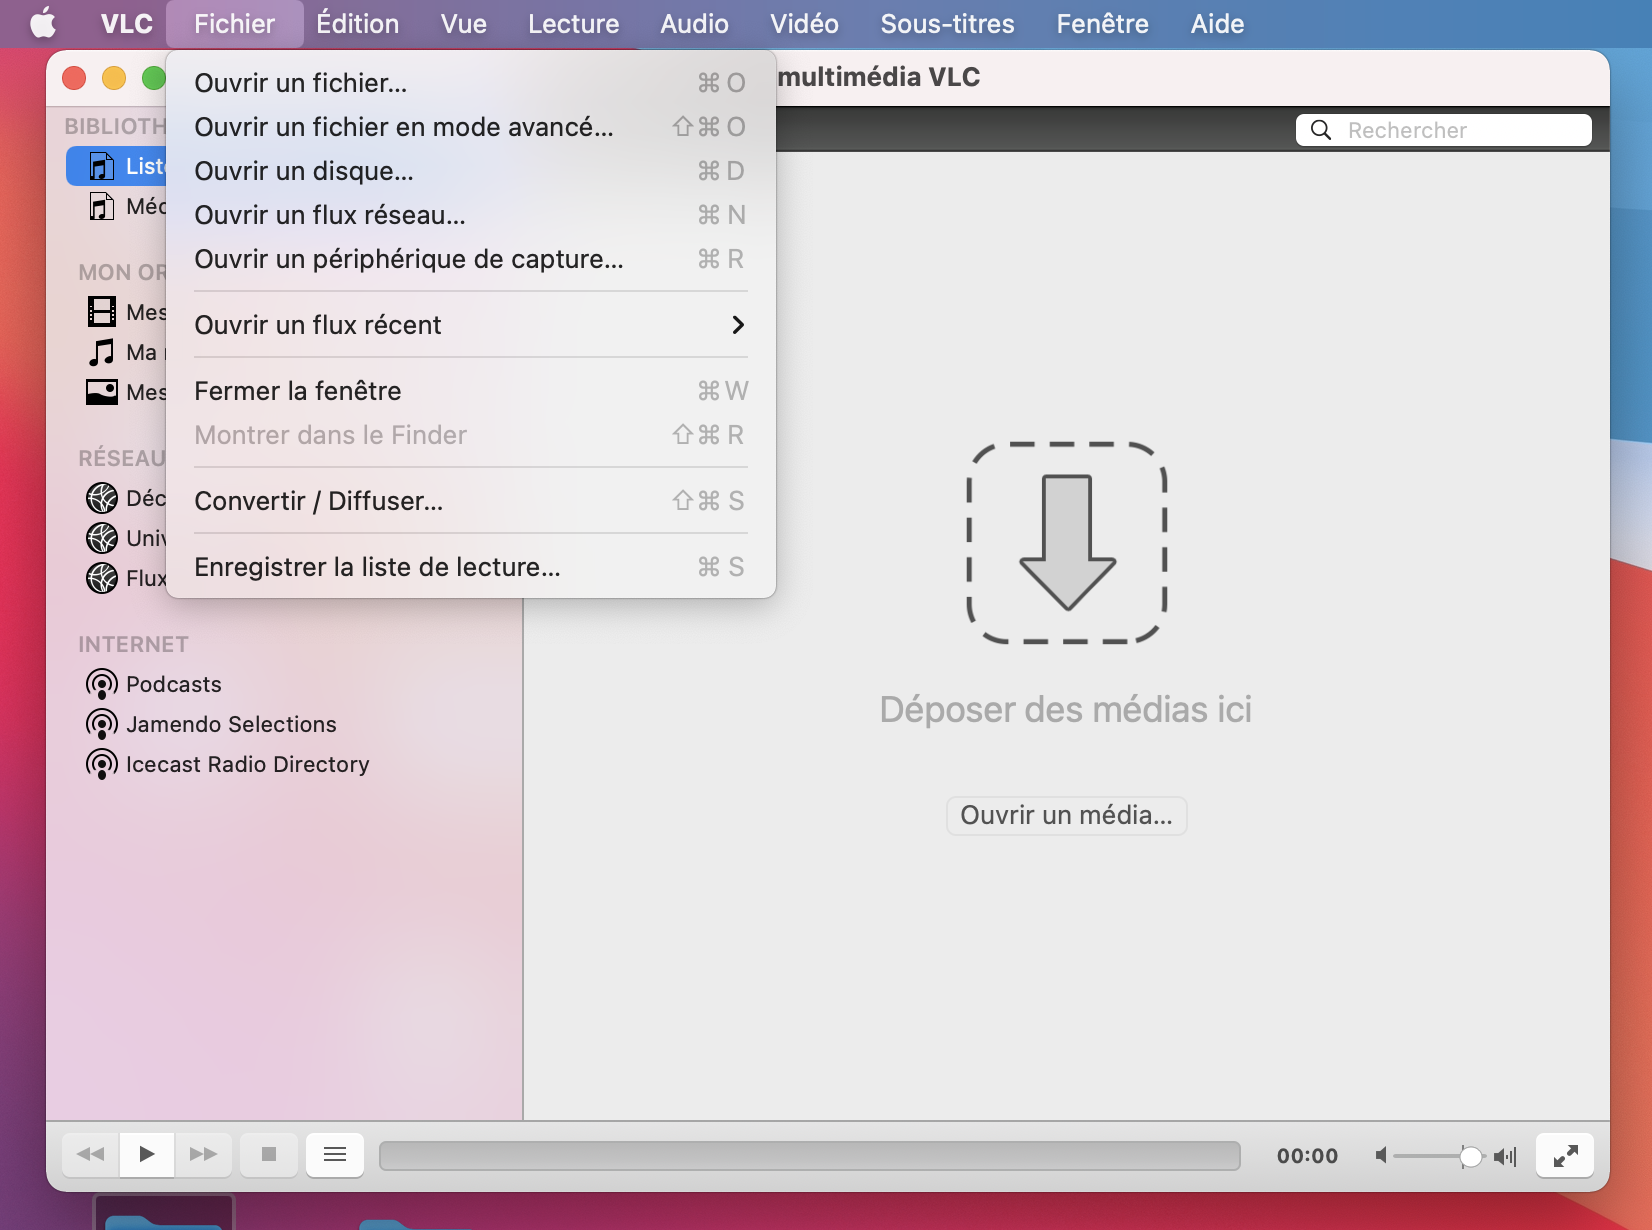Screen dimensions: 1652x1230
Task: Click the next/fast-forward button
Action: tap(204, 1155)
